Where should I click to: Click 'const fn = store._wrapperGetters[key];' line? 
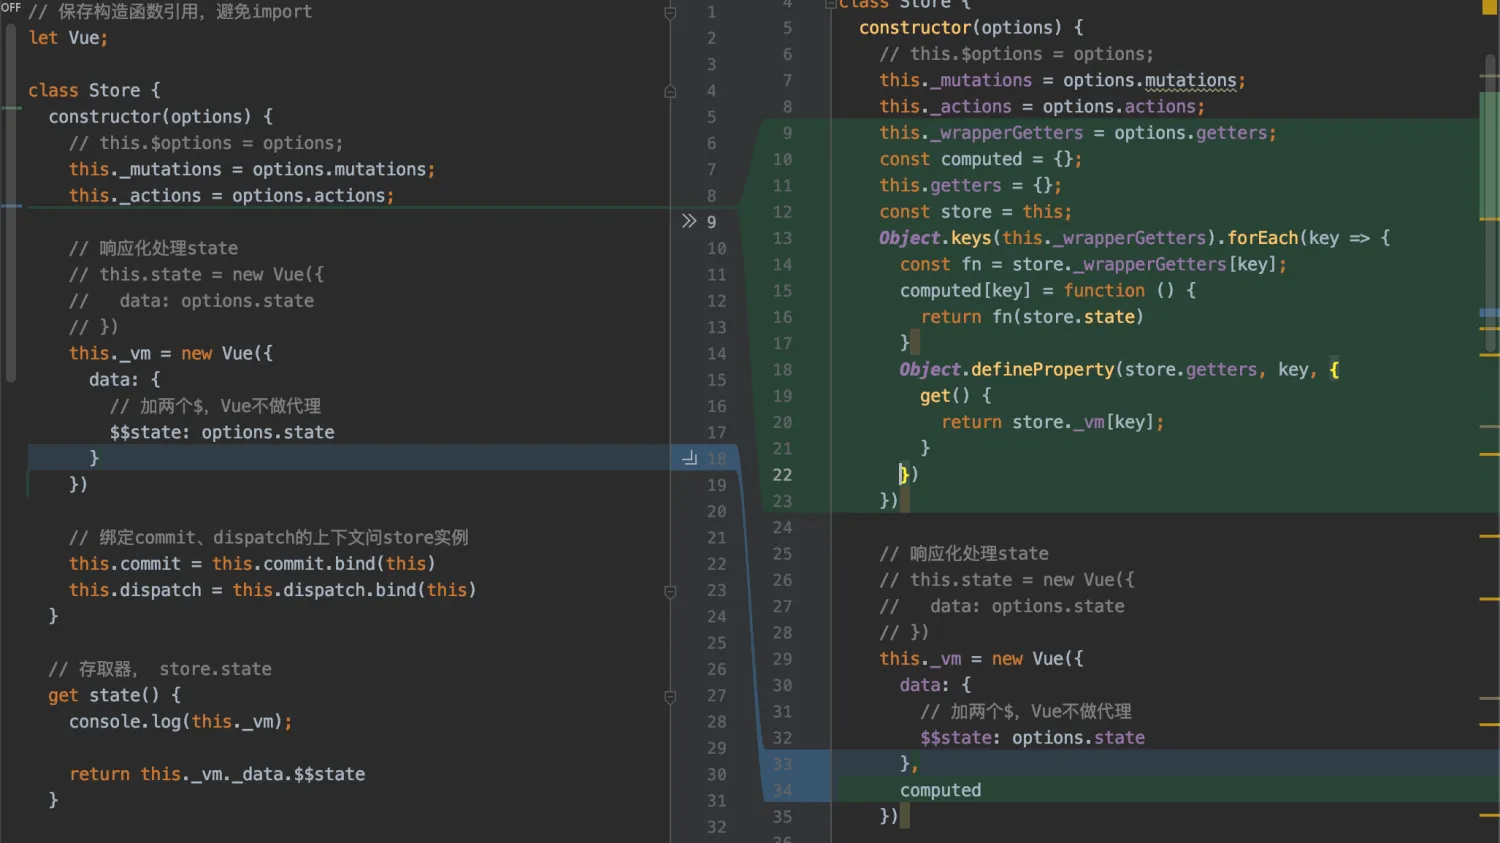(1094, 264)
